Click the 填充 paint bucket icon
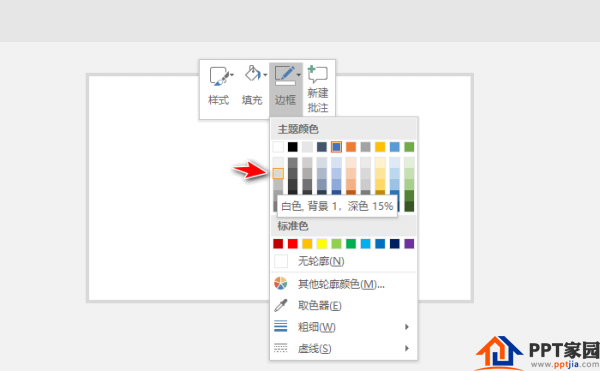 (253, 73)
